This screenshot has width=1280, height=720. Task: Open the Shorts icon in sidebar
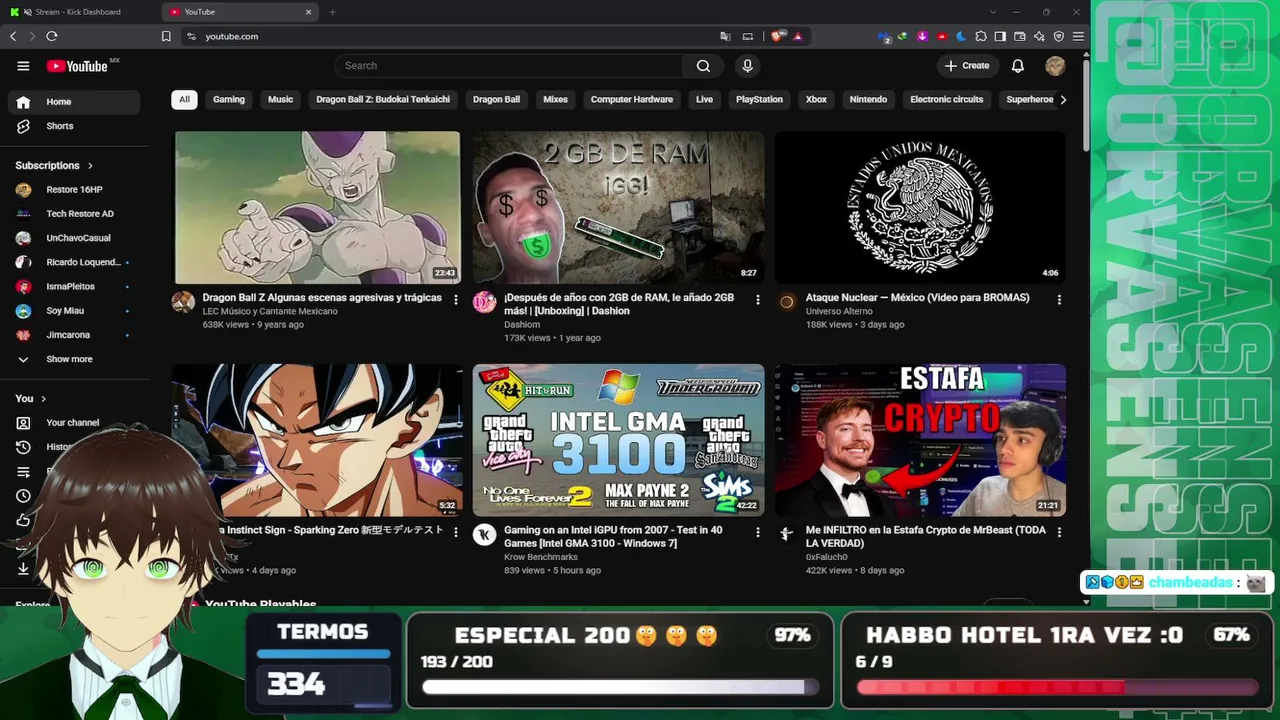click(x=23, y=126)
